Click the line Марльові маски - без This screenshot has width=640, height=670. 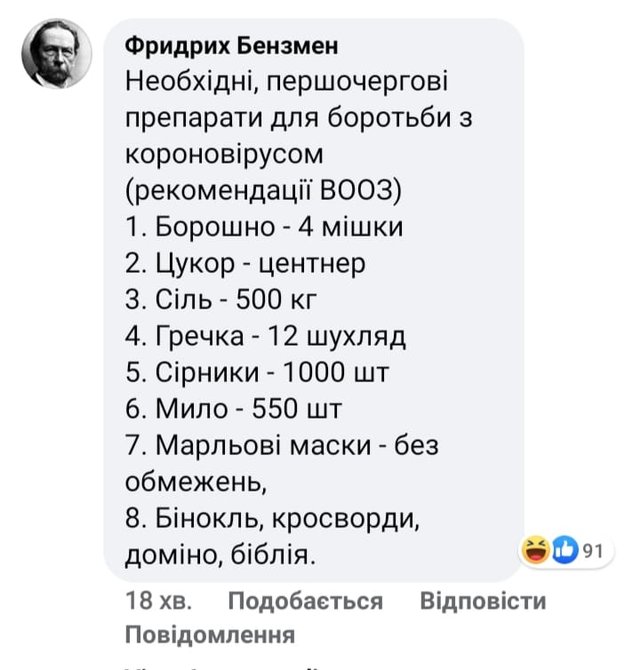282,445
